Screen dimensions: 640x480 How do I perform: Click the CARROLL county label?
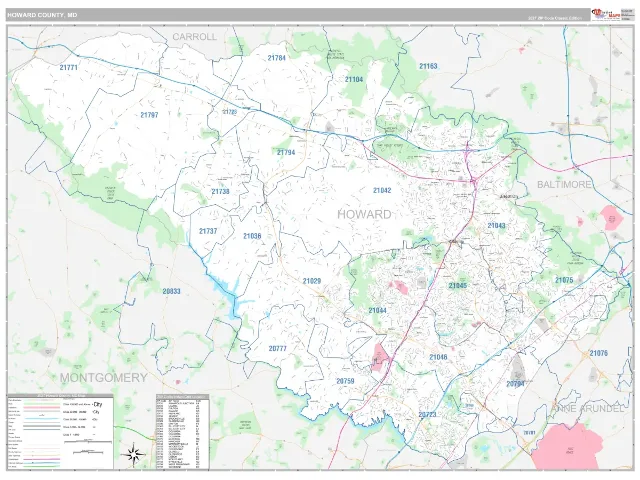pyautogui.click(x=195, y=37)
